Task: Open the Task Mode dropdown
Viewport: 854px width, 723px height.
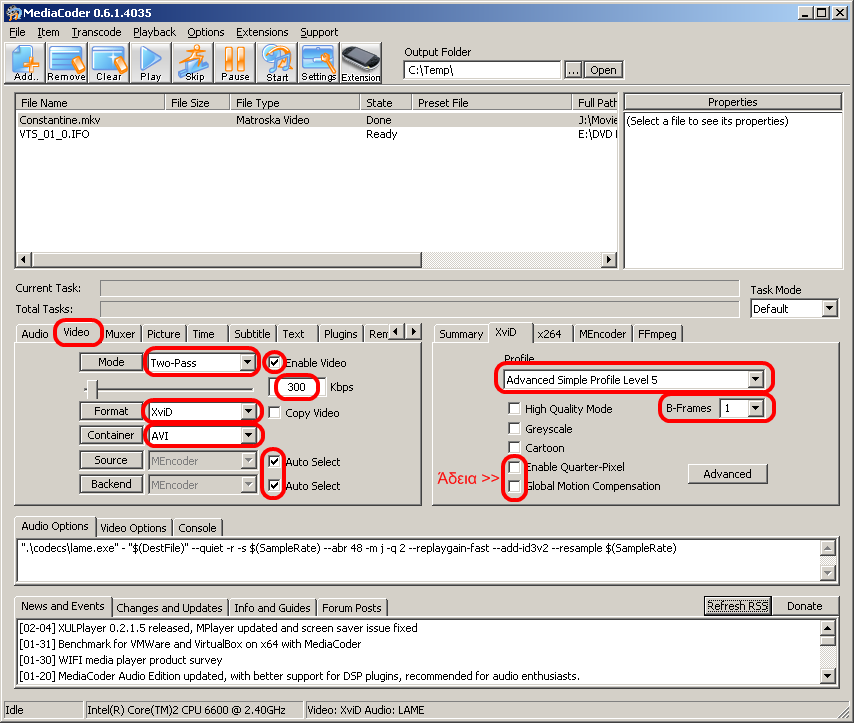Action: [829, 308]
